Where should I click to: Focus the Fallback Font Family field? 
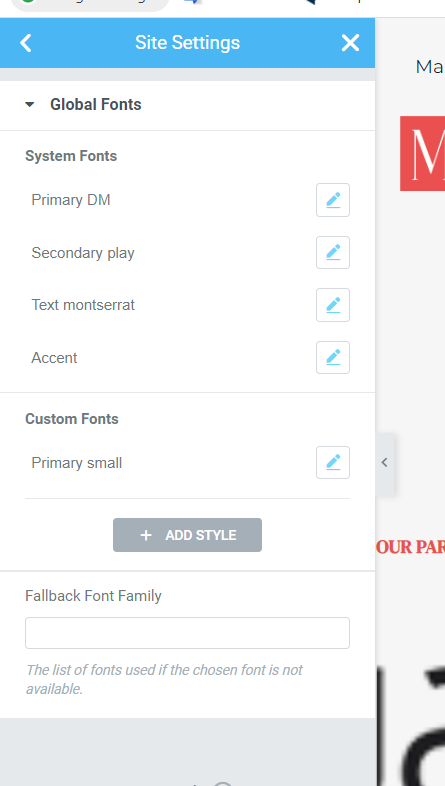pyautogui.click(x=187, y=633)
